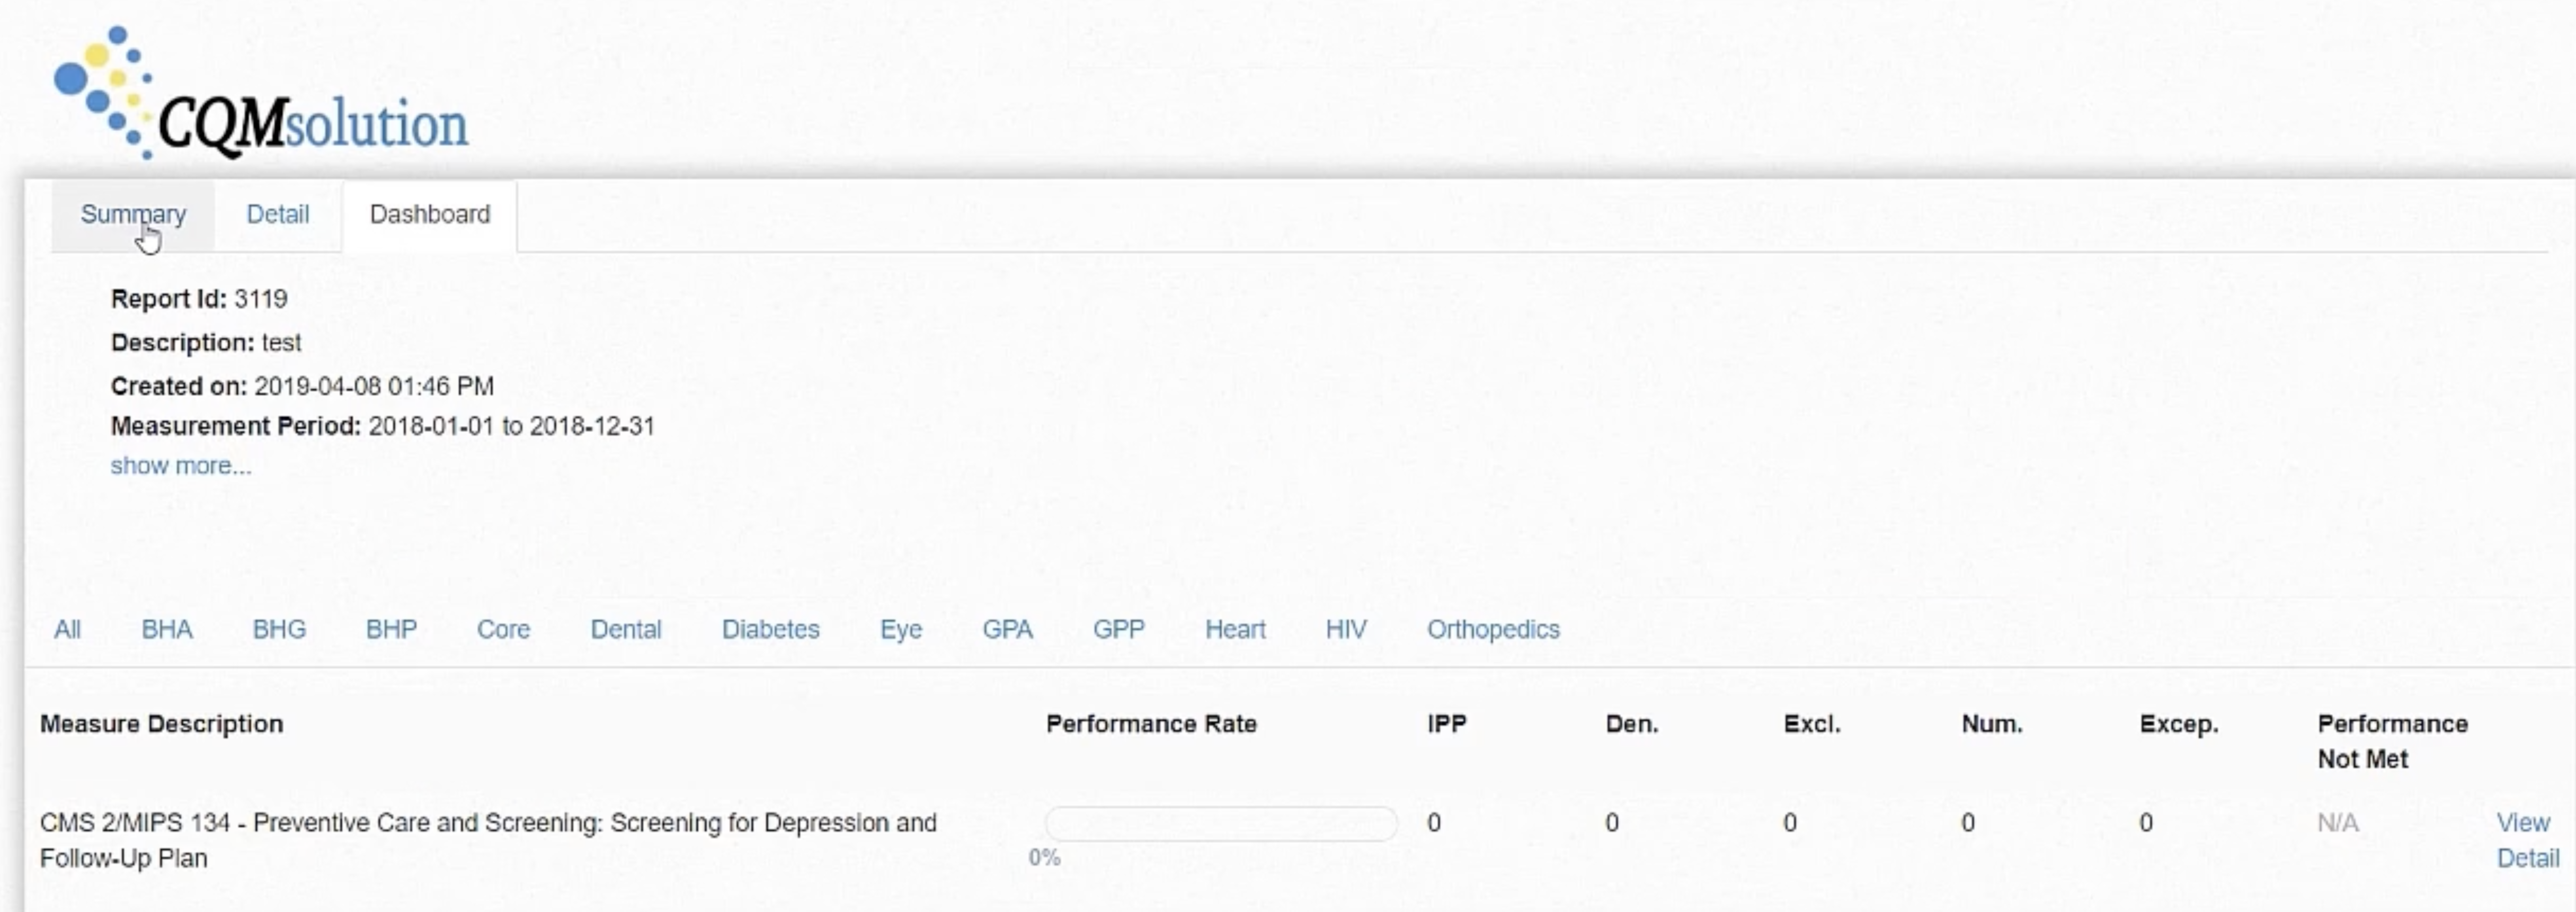Filter measures by GPP category
Screen dimensions: 2576x912
(x=1118, y=629)
